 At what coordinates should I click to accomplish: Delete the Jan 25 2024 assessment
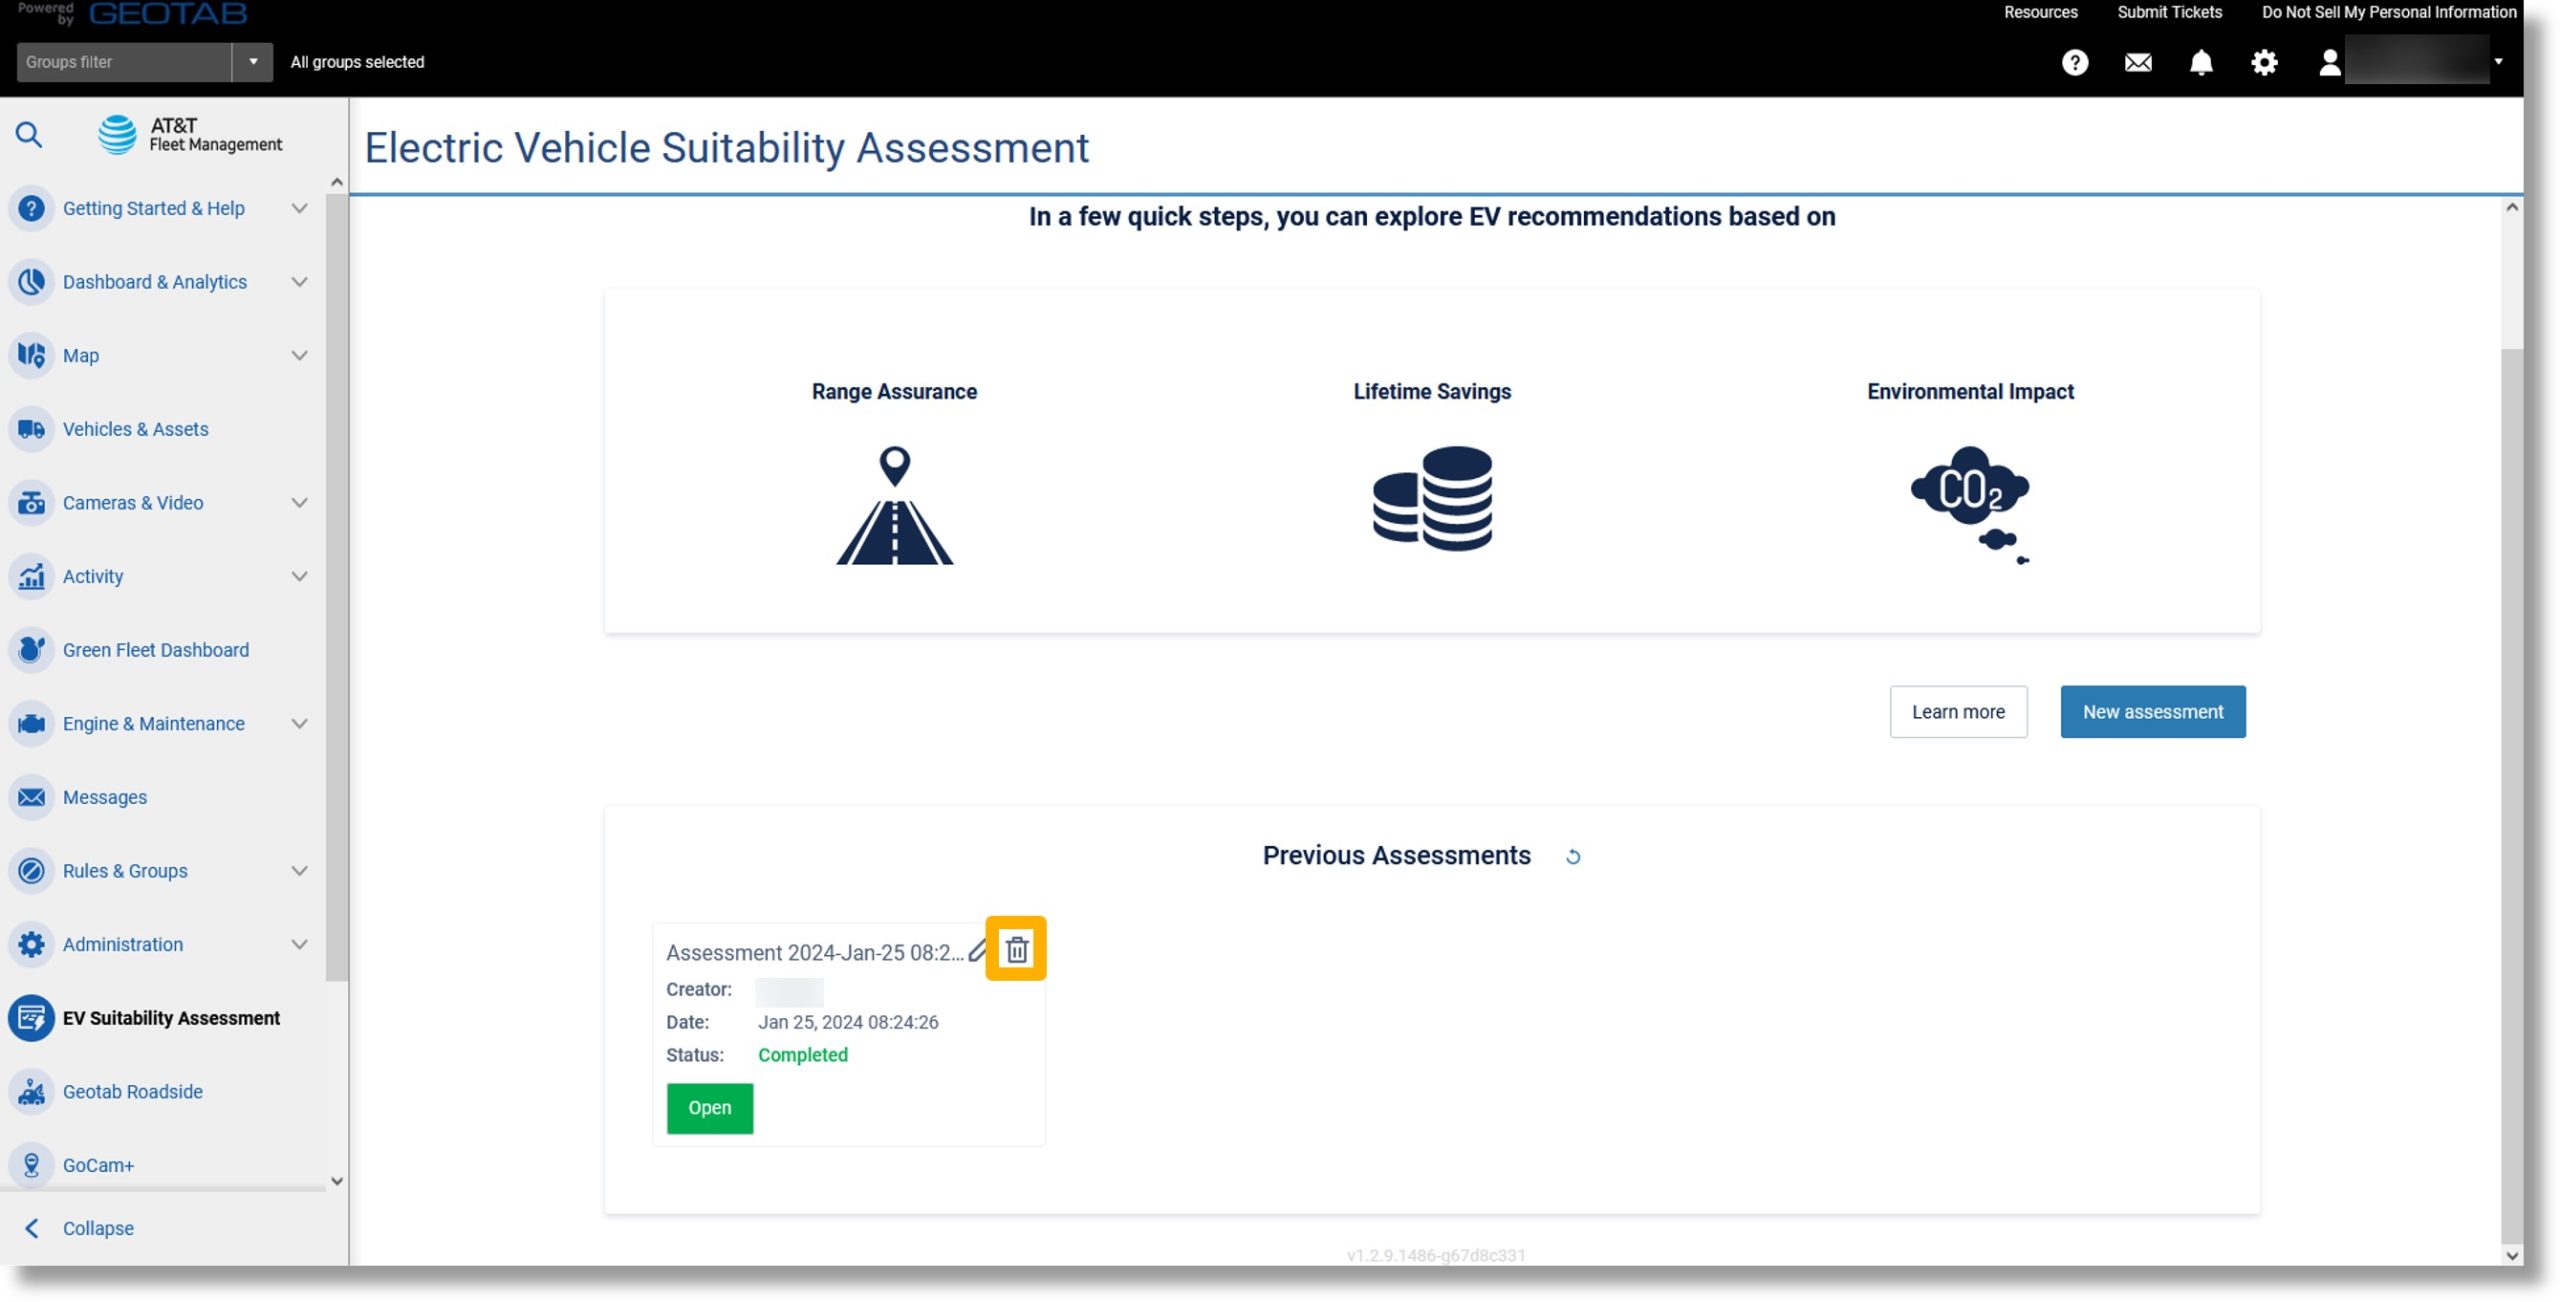(1014, 948)
